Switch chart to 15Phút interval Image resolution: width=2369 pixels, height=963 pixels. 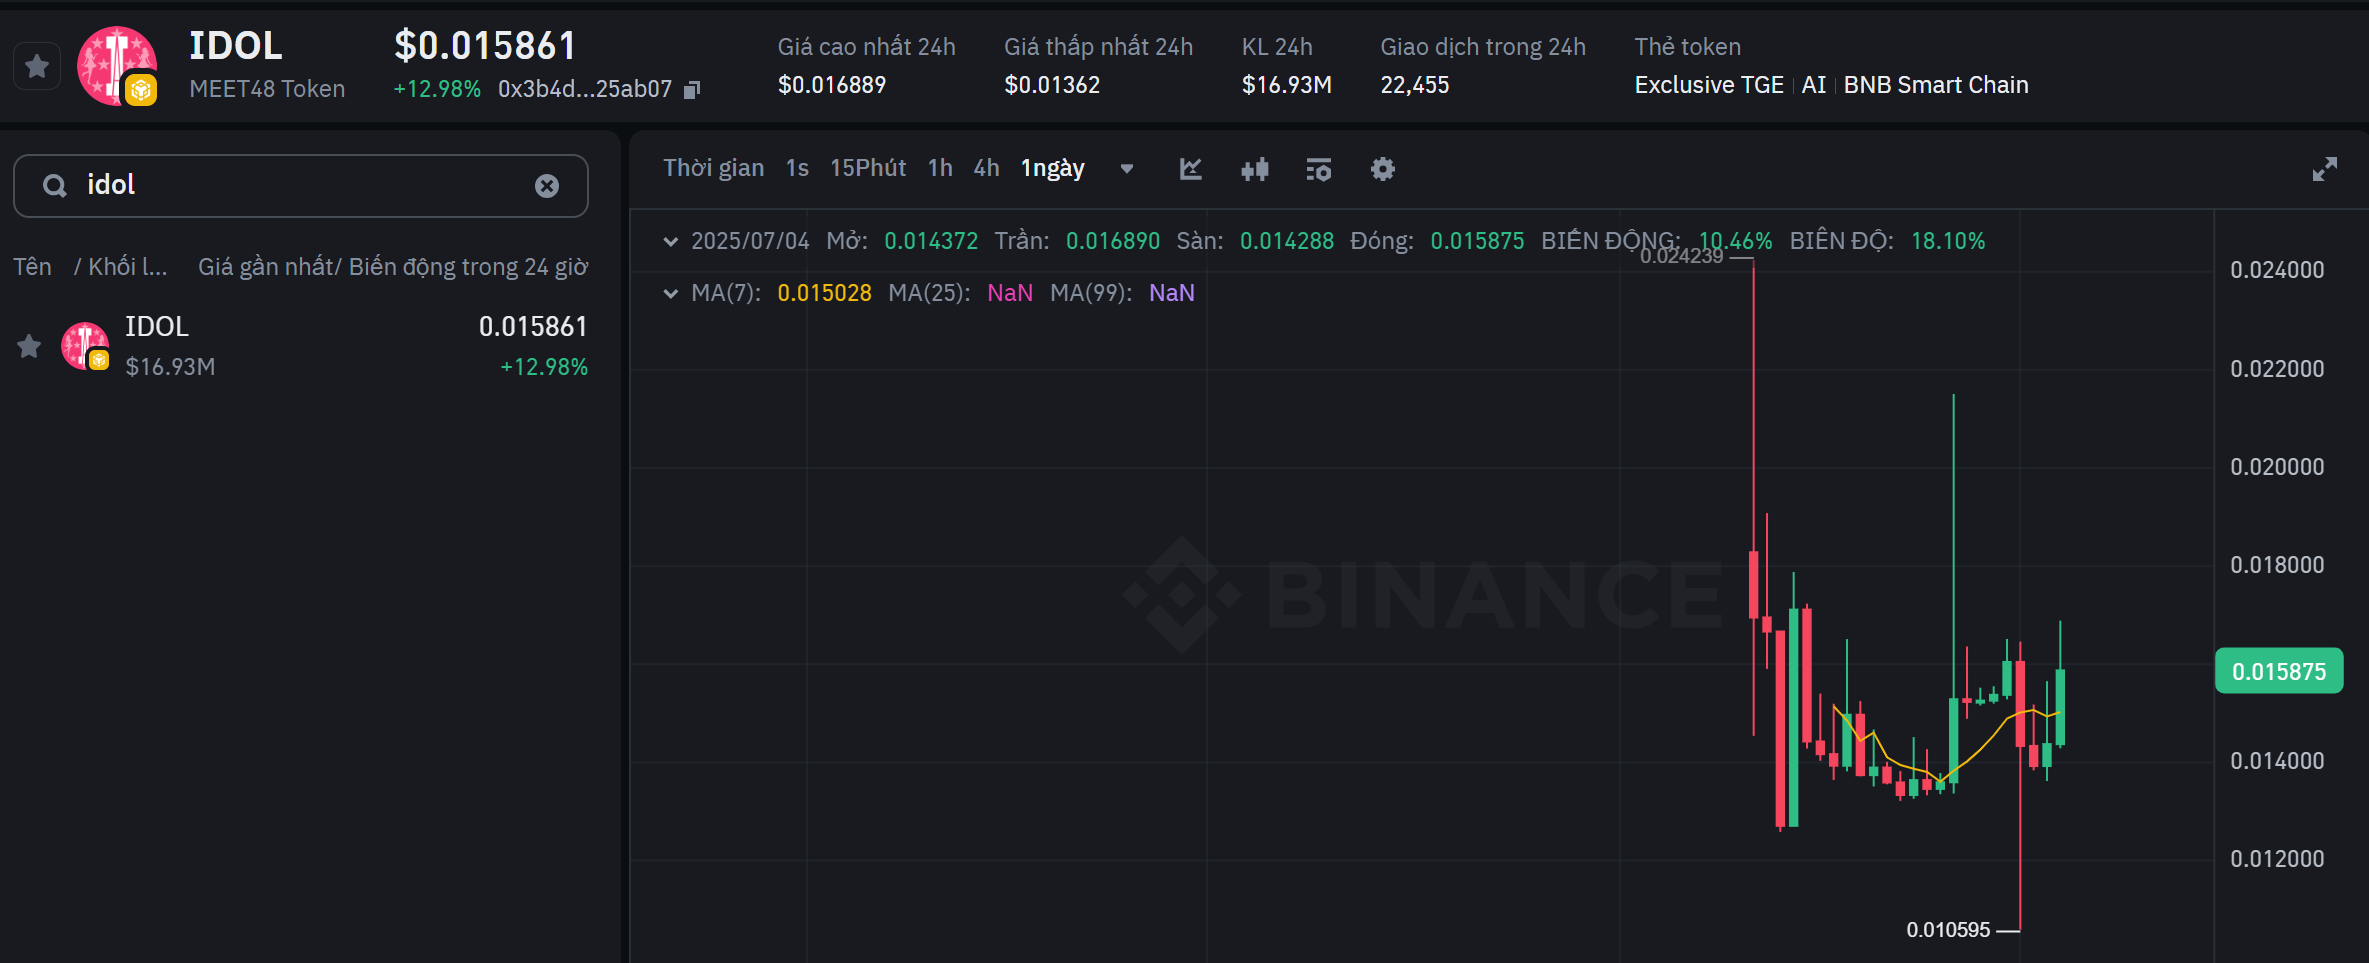pyautogui.click(x=868, y=168)
